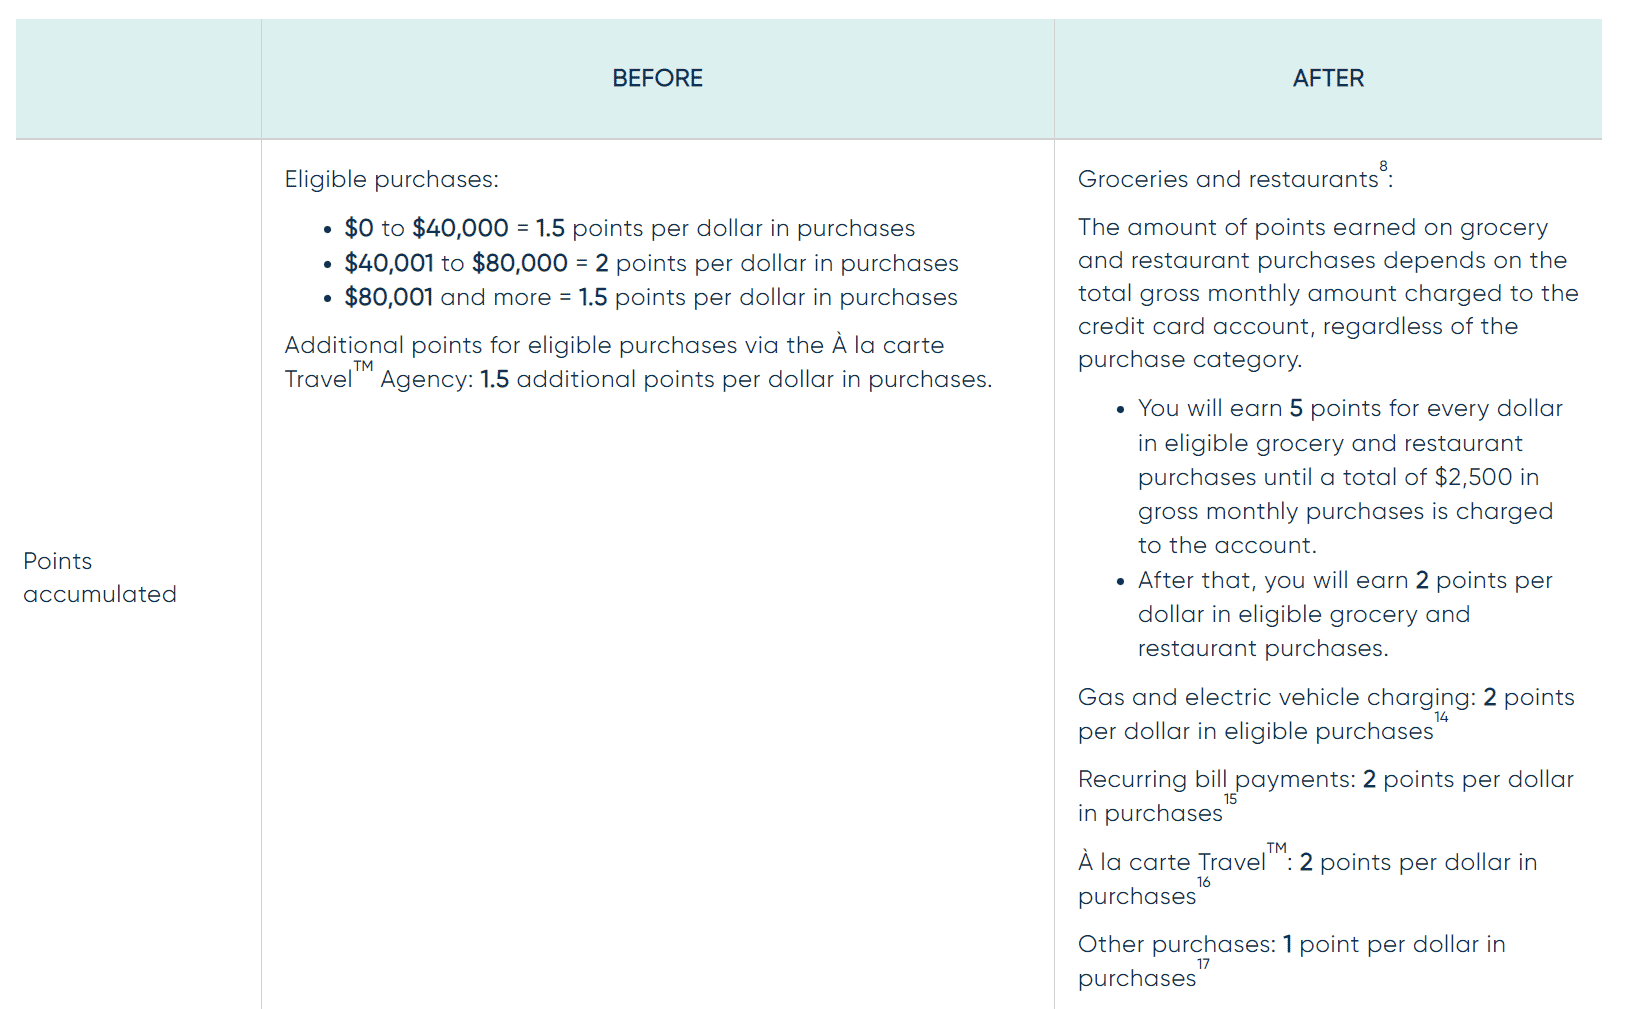
Task: Click the BEFORE column header
Action: (x=657, y=78)
